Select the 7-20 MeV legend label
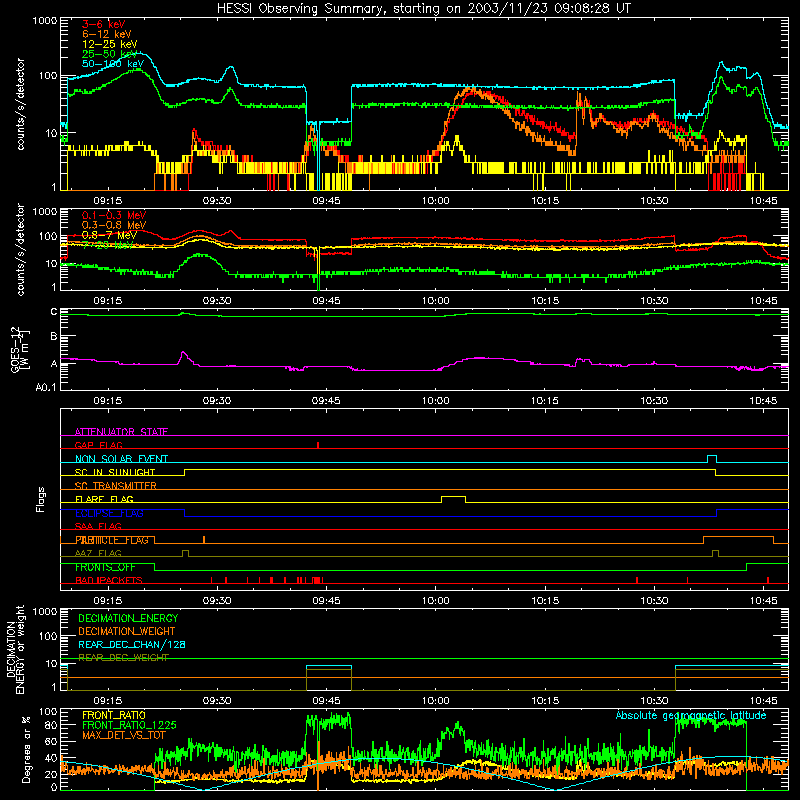 [x=107, y=245]
